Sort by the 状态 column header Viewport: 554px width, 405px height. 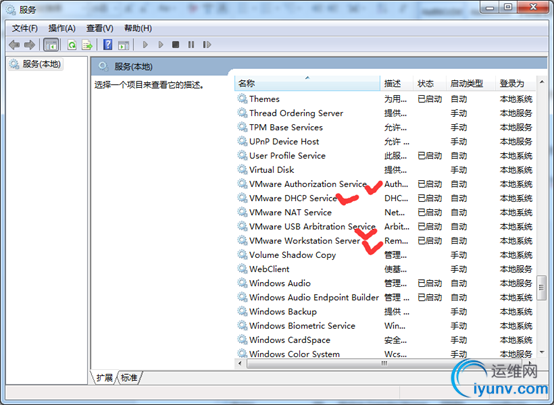click(430, 84)
